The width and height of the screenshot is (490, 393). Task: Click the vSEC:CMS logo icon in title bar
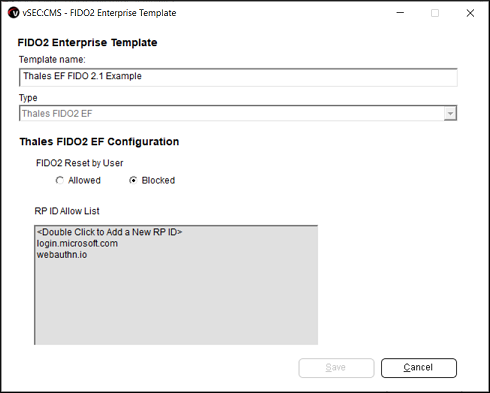coord(14,13)
